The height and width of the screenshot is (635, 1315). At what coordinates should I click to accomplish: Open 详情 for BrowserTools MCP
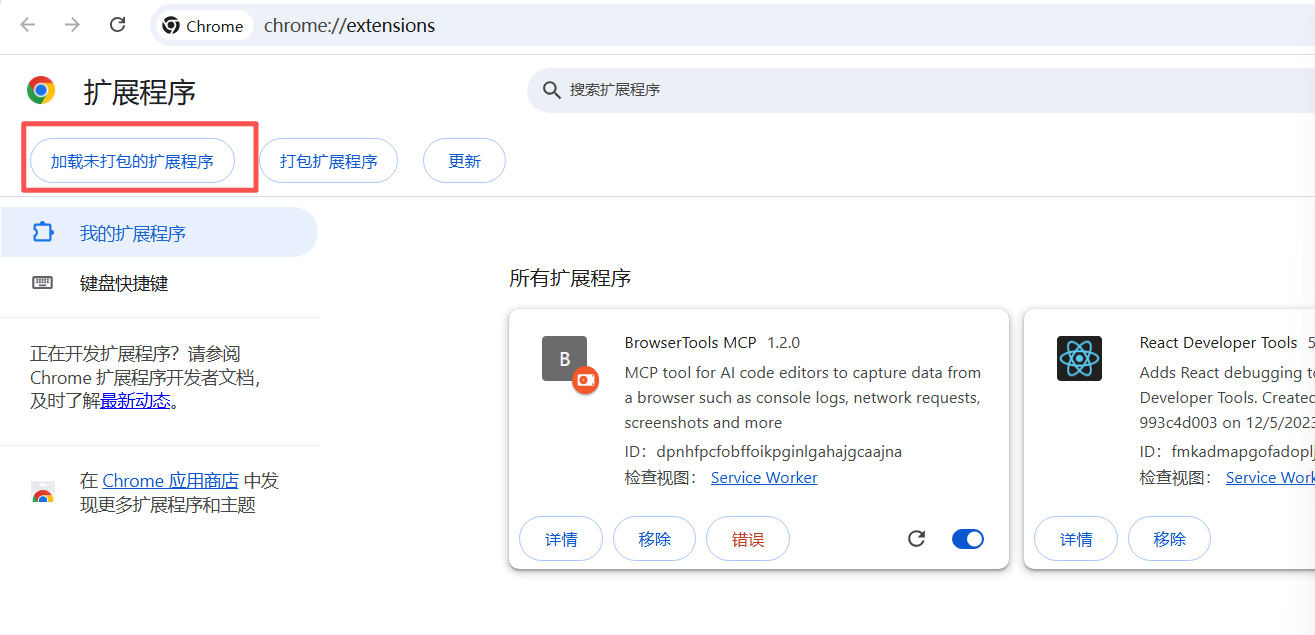click(x=561, y=539)
